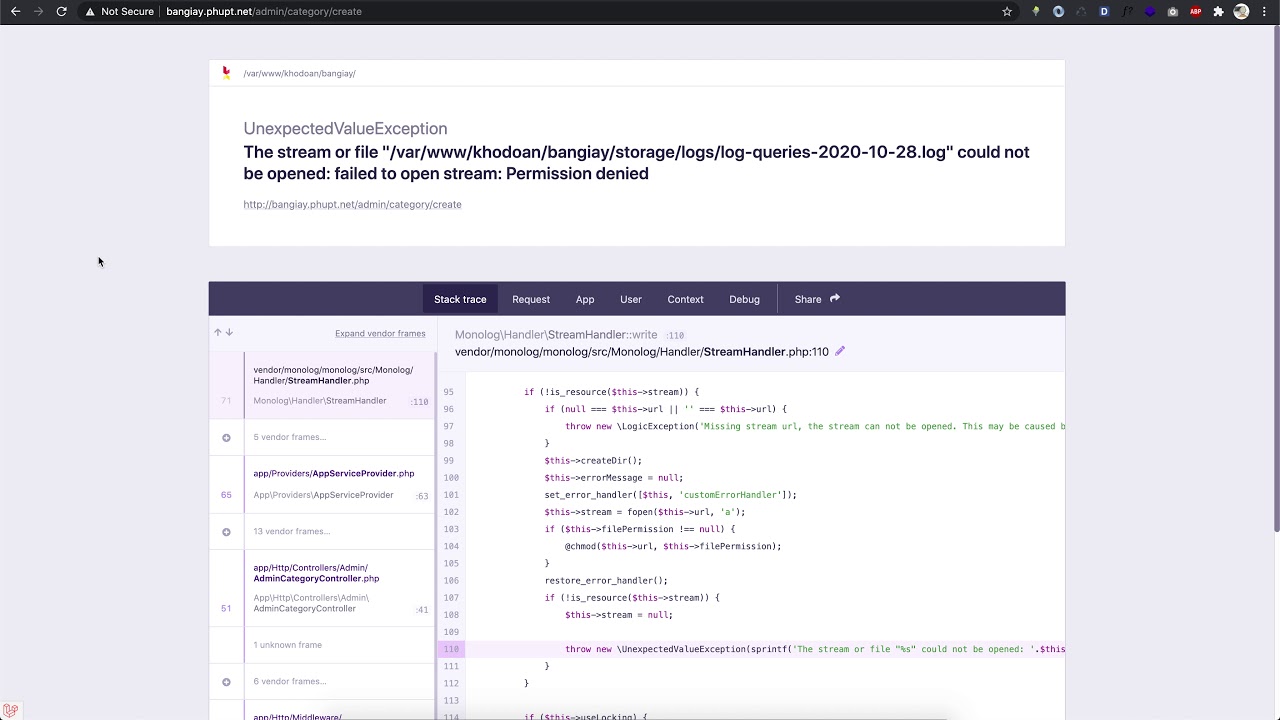This screenshot has height=720, width=1280.
Task: Open the purple diamond extension icon
Action: (x=1150, y=11)
